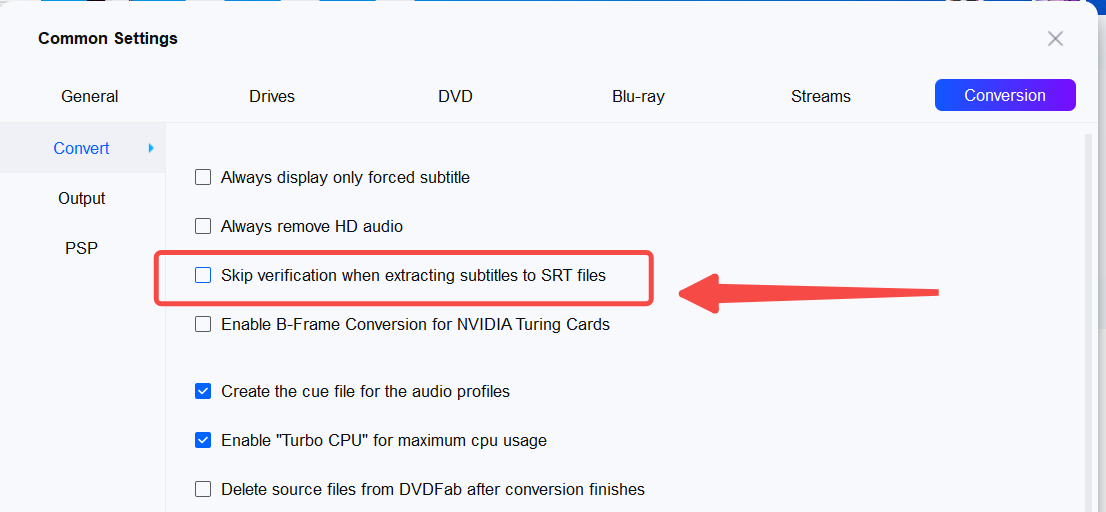The width and height of the screenshot is (1106, 512).
Task: Open the PSP settings section
Action: (x=82, y=248)
